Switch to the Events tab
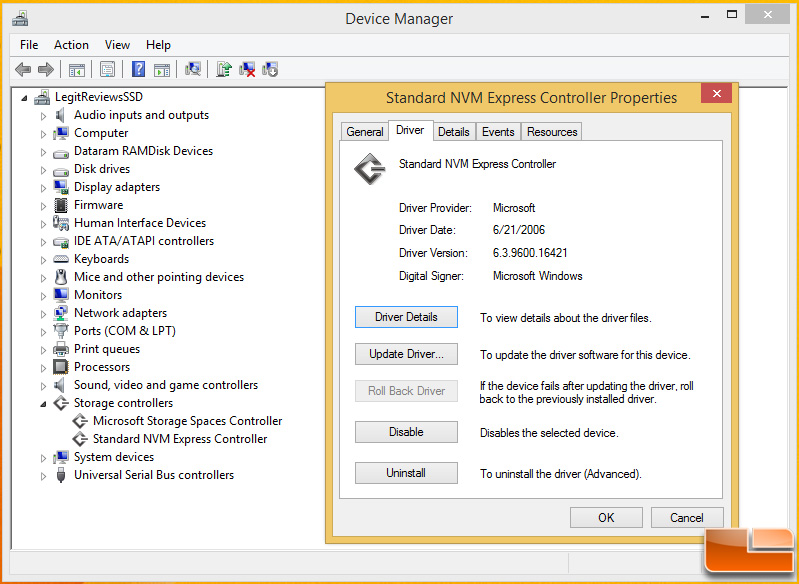Viewport: 799px width, 584px height. 498,132
